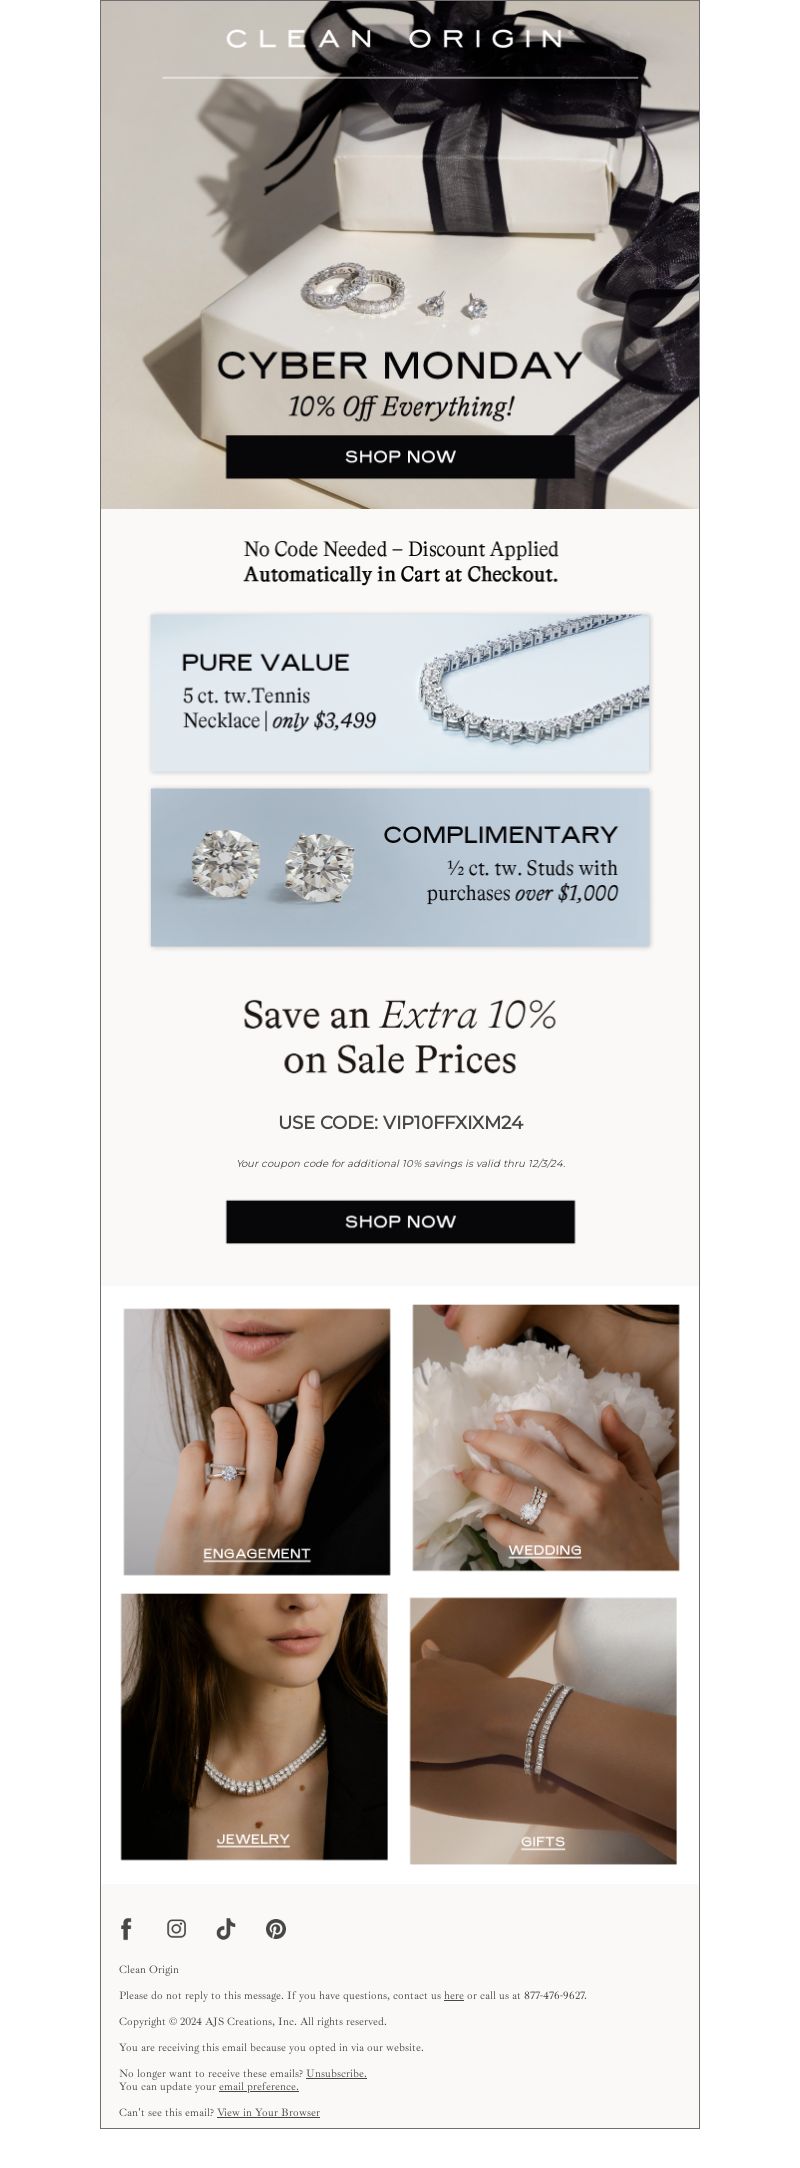This screenshot has width=800, height=2168.
Task: Select the Engagement category image
Action: click(x=257, y=1442)
